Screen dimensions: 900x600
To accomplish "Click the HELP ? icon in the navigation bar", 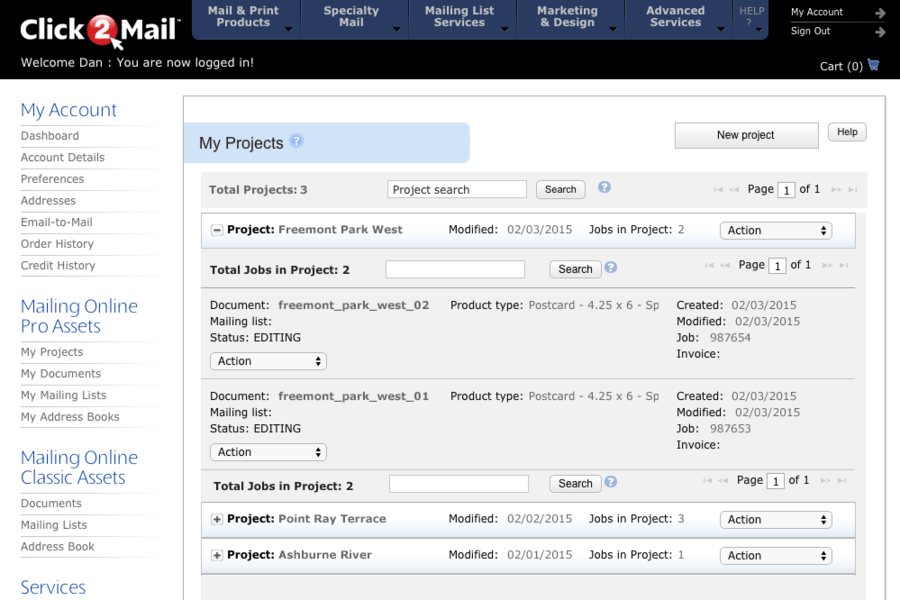I will (751, 16).
